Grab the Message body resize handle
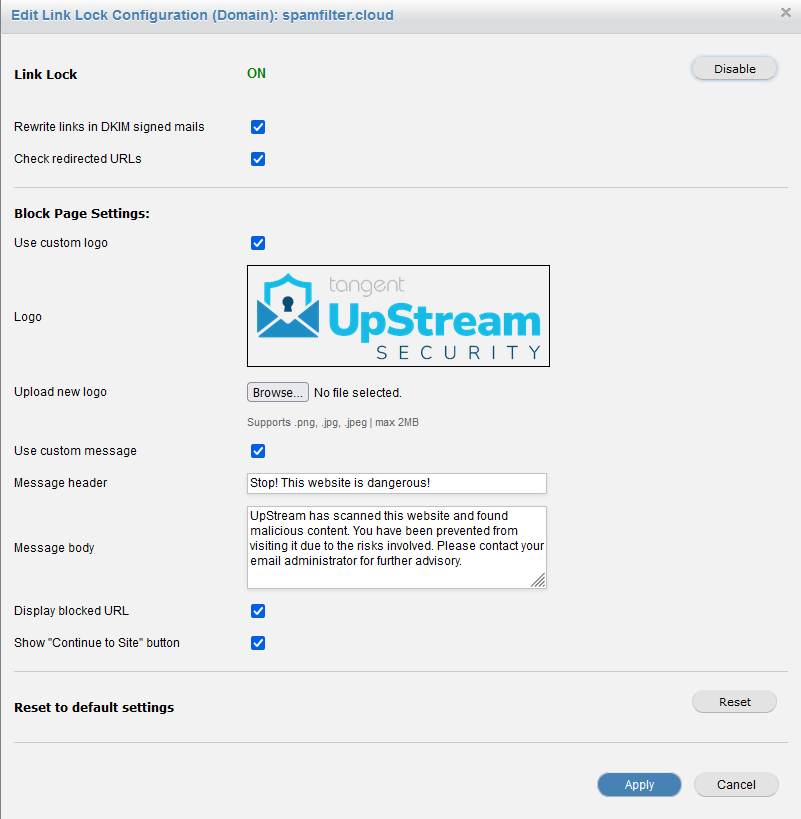 (x=538, y=581)
